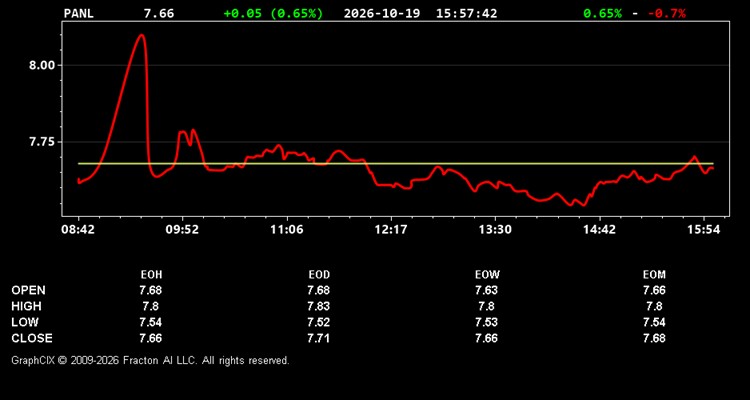Image resolution: width=750 pixels, height=400 pixels.
Task: Click the 8.00 price axis label
Action: 42,65
